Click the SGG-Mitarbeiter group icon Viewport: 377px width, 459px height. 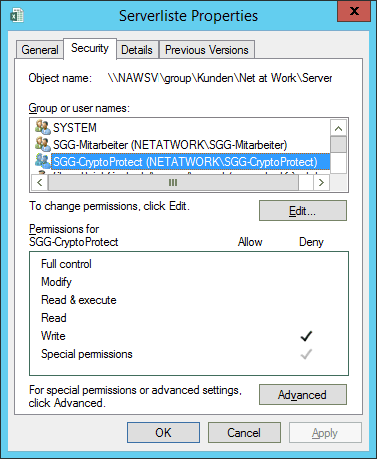pyautogui.click(x=43, y=144)
